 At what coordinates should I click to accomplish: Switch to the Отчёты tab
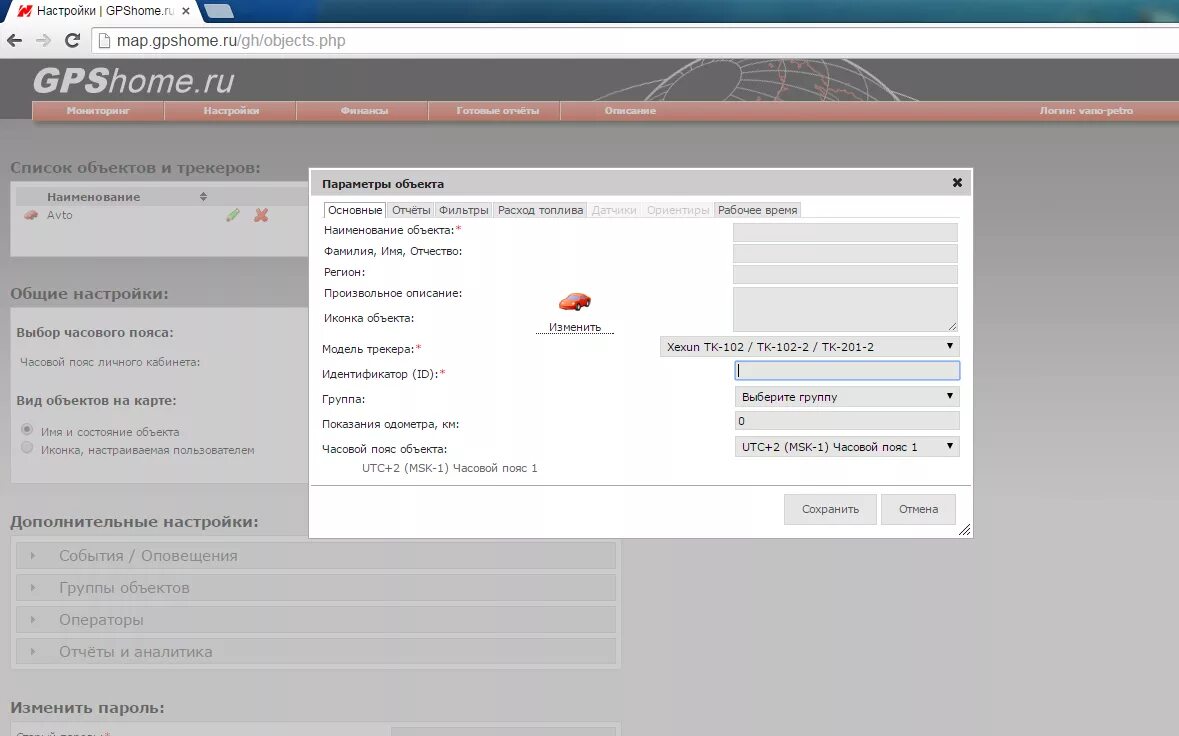(411, 210)
